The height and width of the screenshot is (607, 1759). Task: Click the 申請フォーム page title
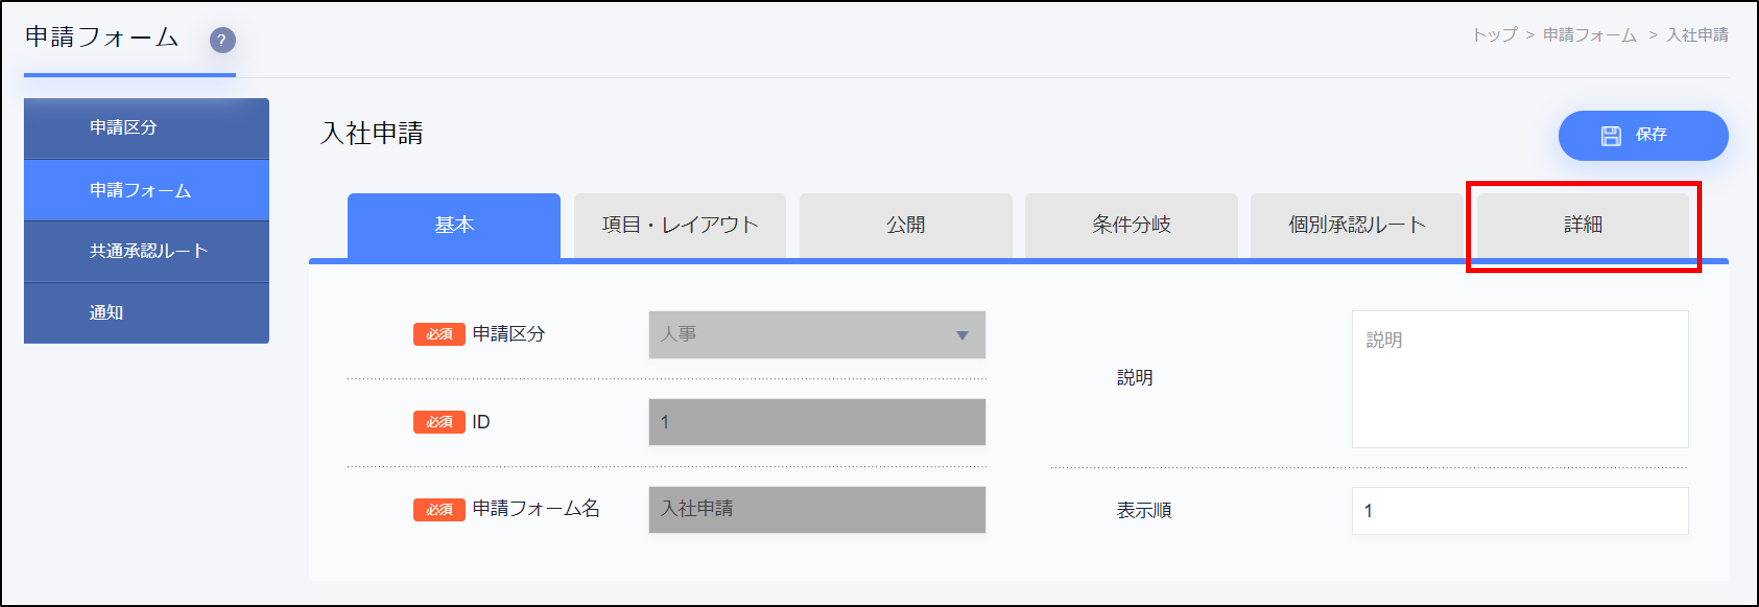[102, 38]
